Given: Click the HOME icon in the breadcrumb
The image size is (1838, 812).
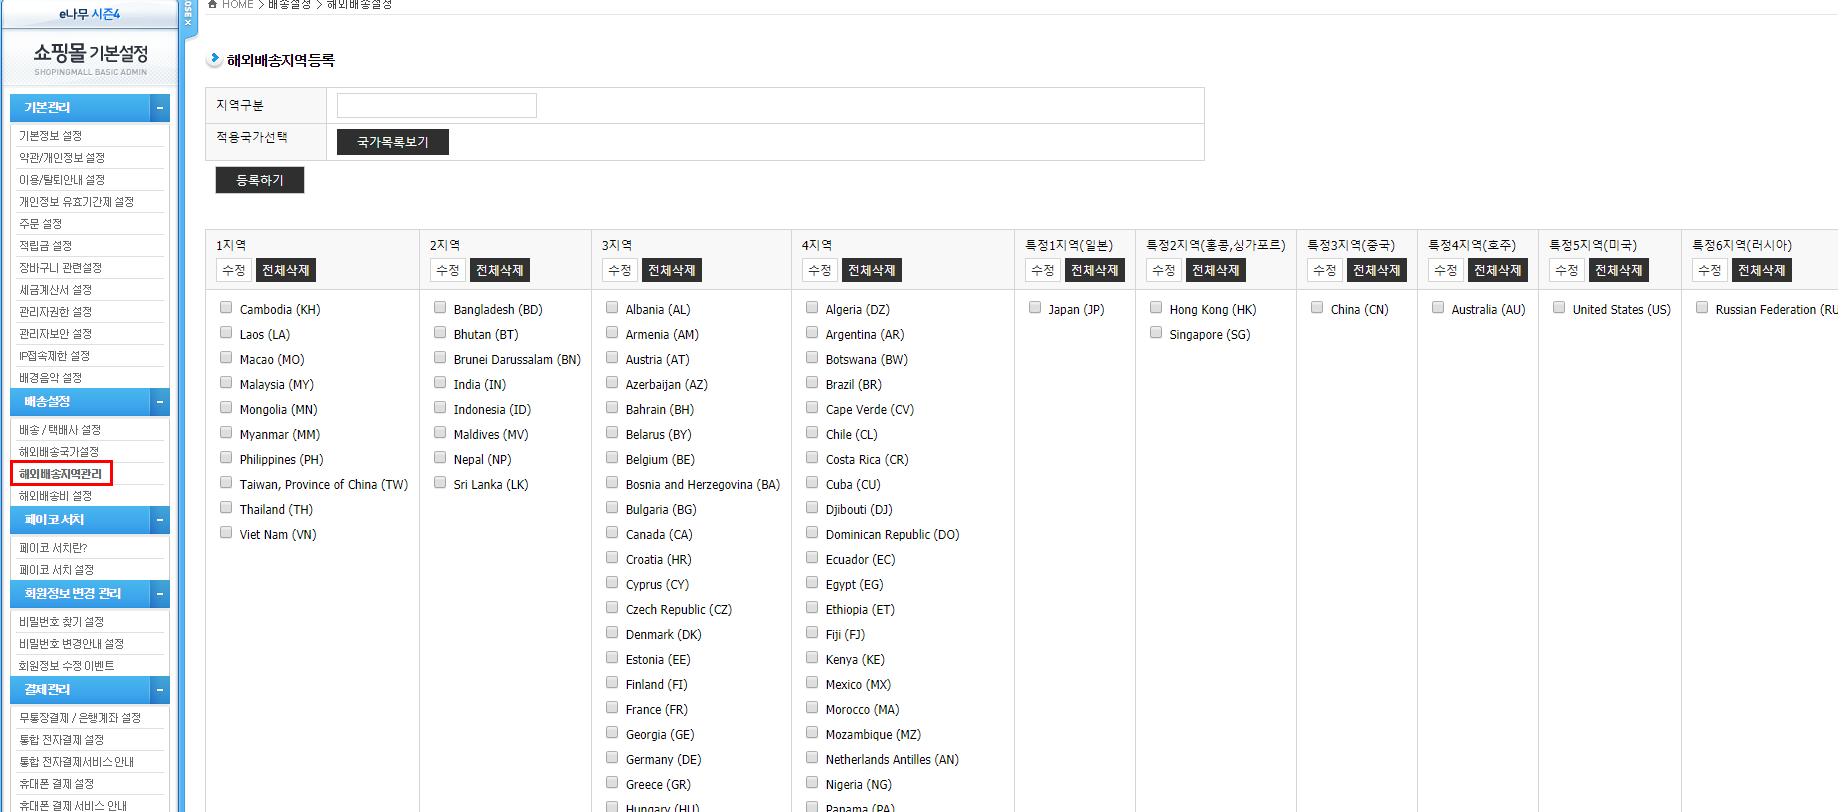Looking at the screenshot, I should click(212, 4).
